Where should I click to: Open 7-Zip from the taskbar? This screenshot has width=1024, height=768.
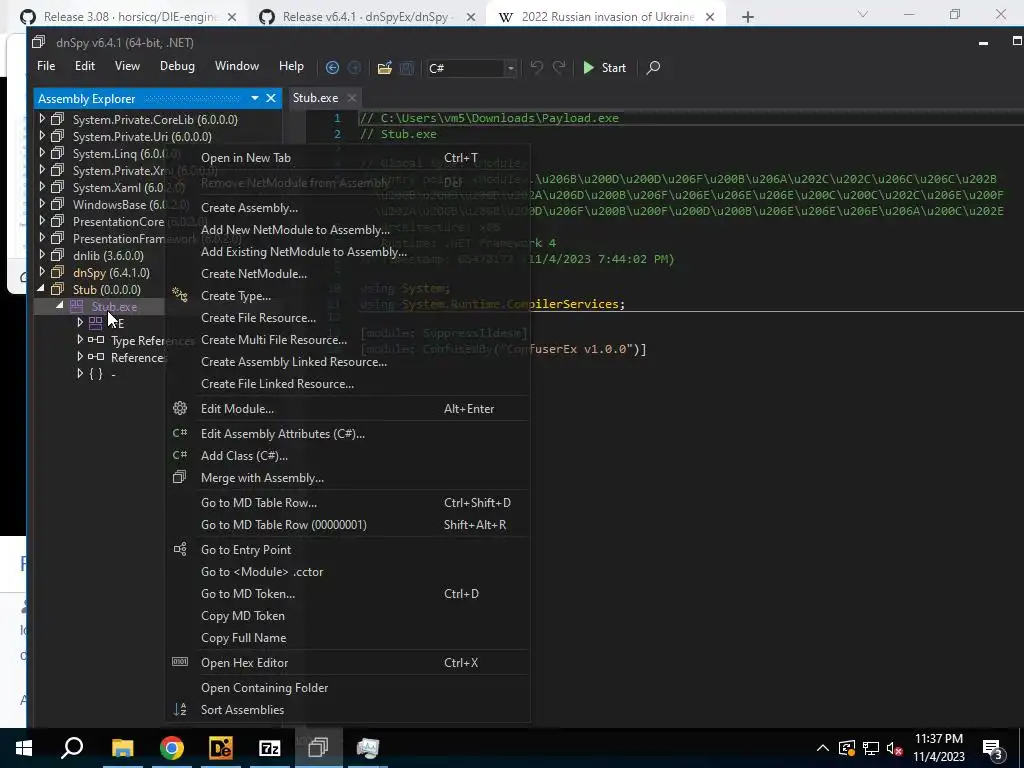269,748
